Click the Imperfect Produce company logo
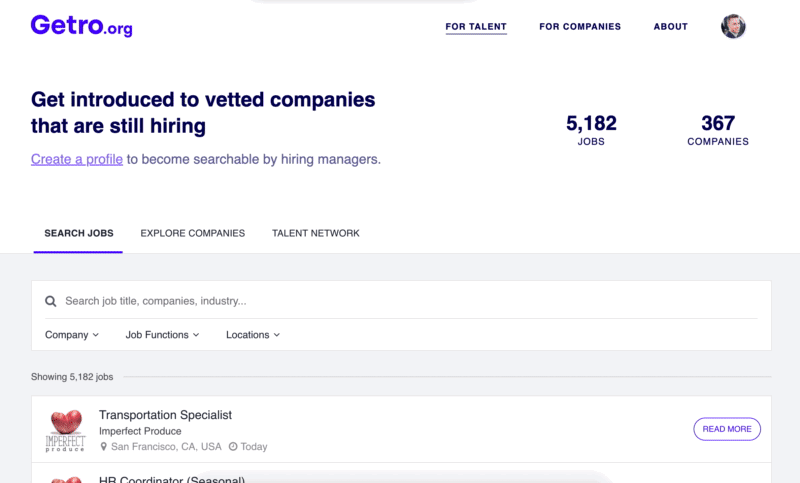Viewport: 800px width, 483px height. (65, 430)
